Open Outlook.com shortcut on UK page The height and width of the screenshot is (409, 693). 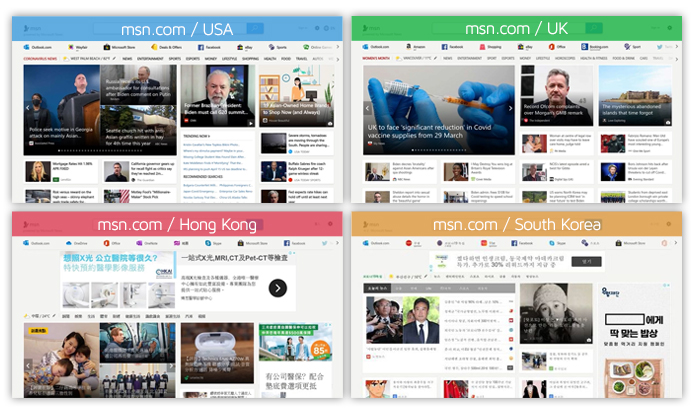[x=376, y=46]
